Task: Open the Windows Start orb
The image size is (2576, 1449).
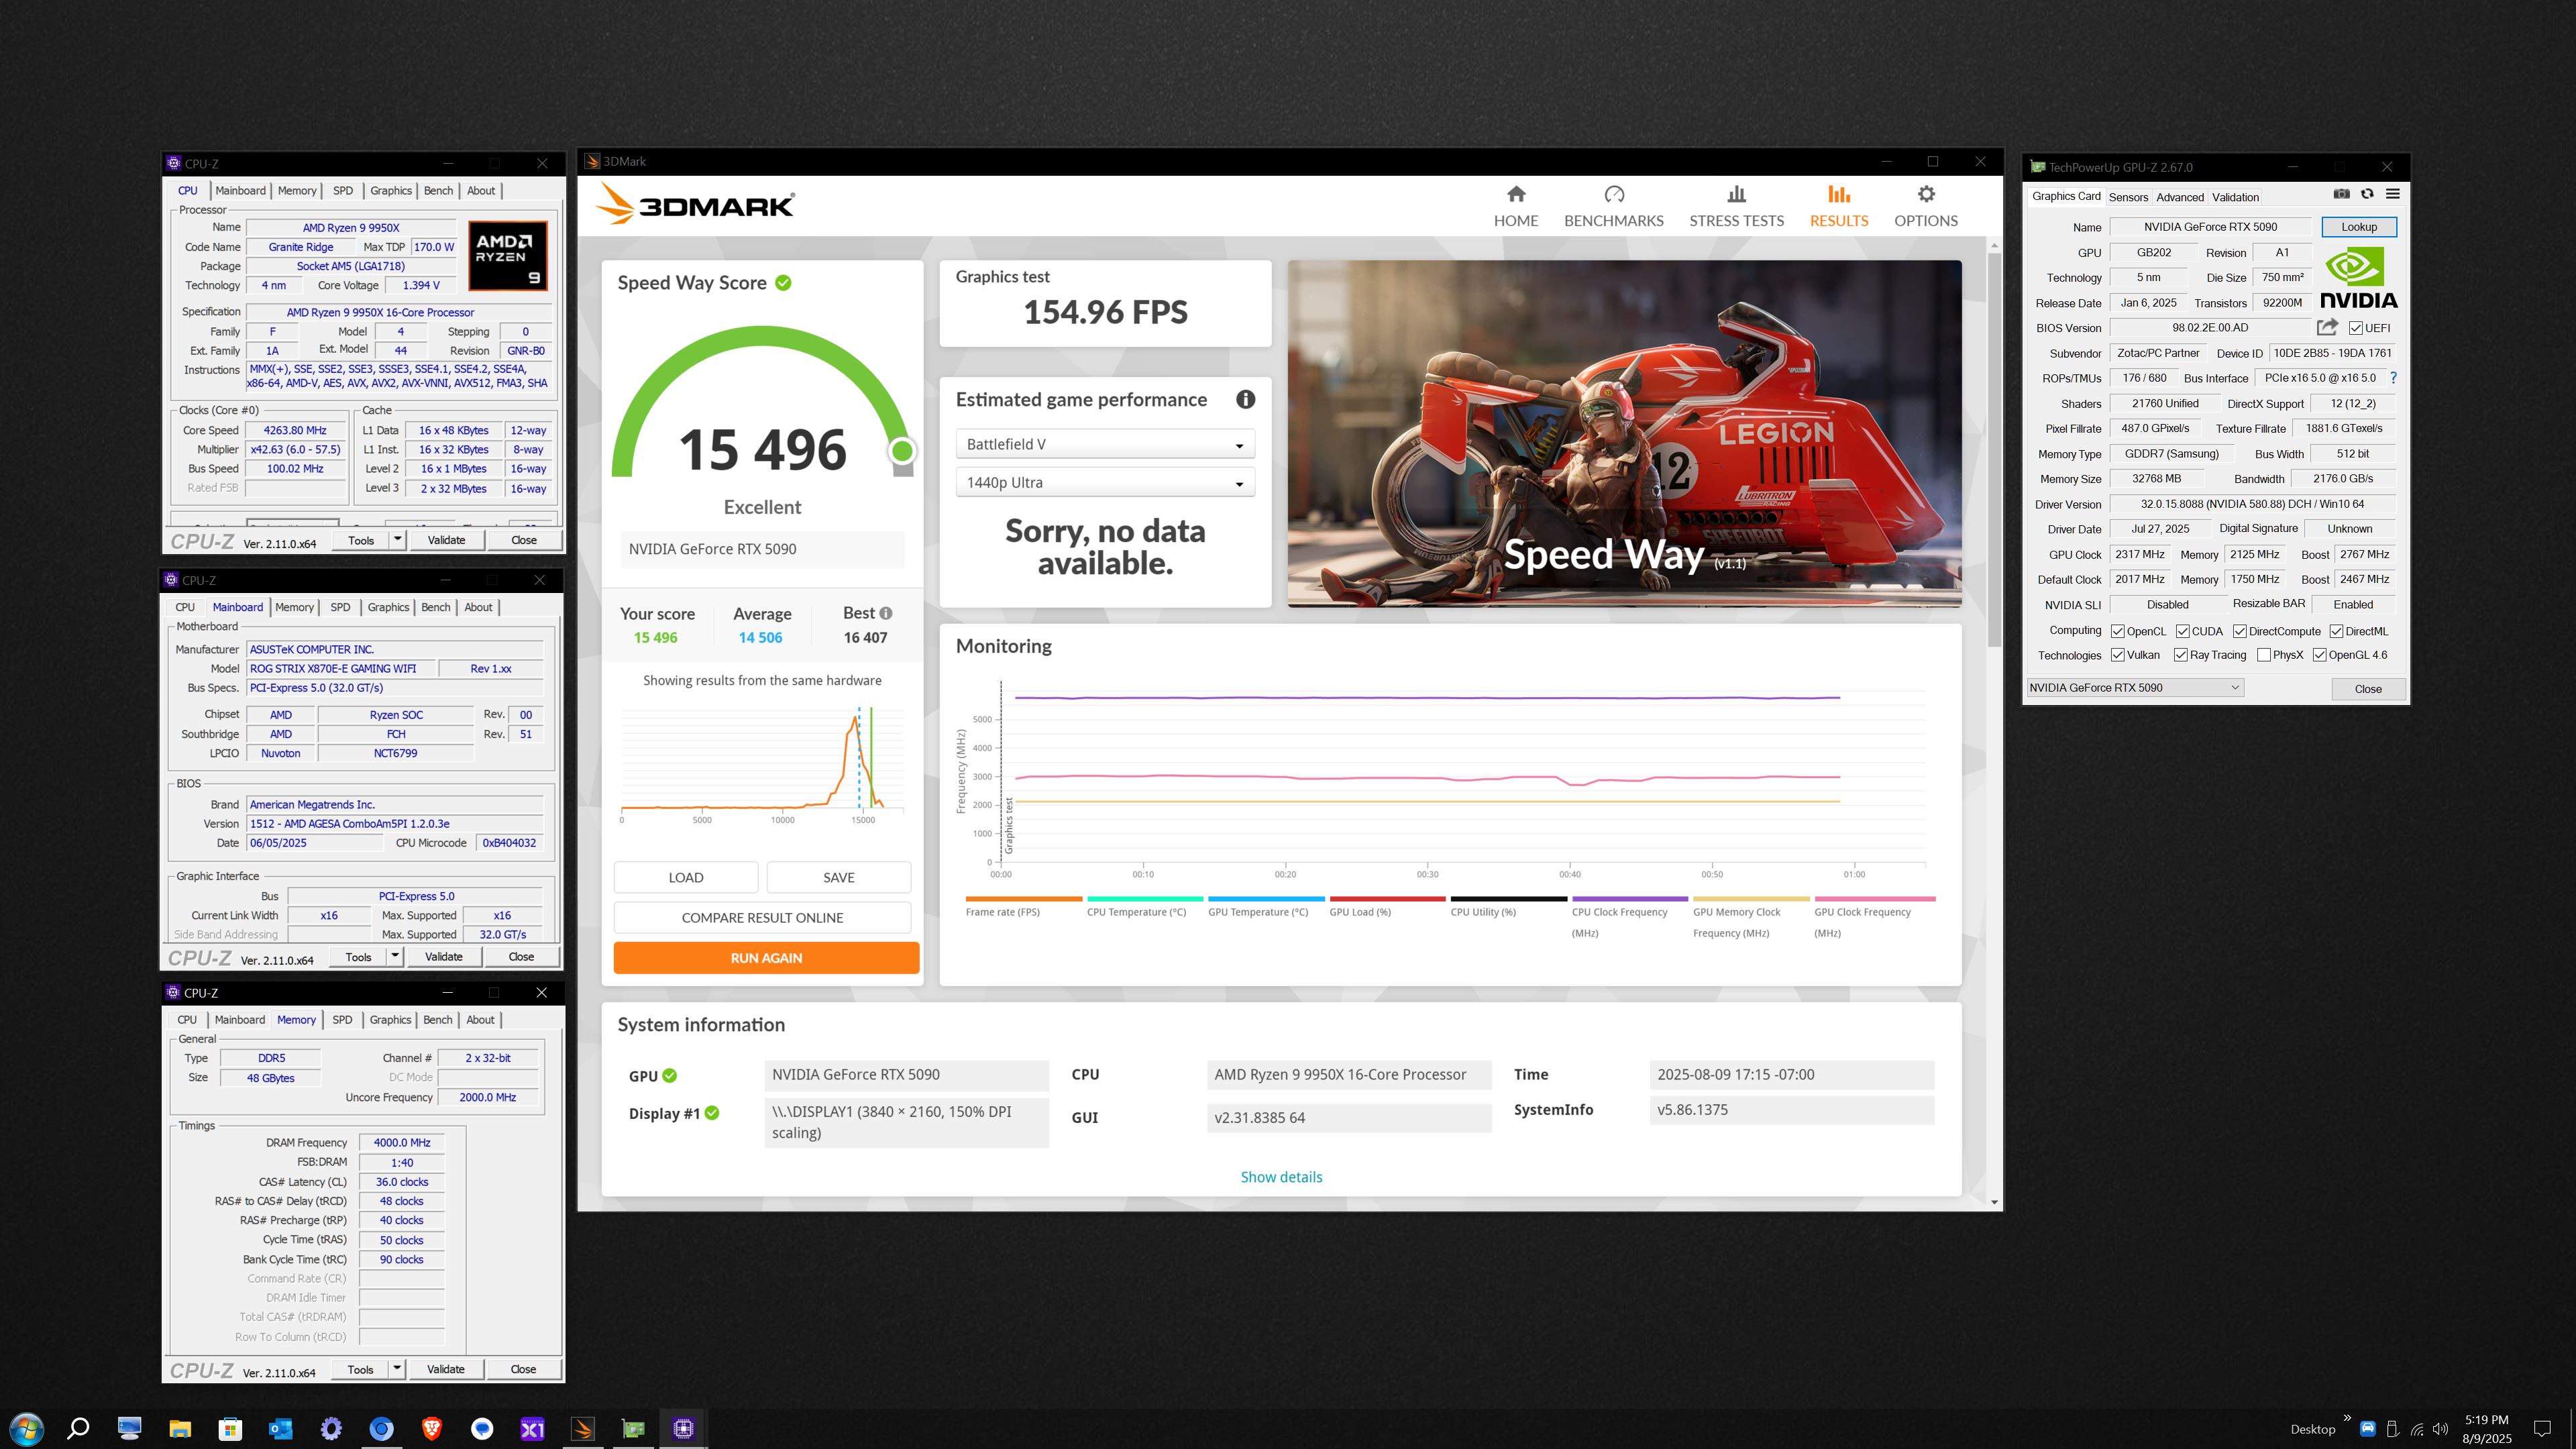Action: click(x=26, y=1429)
